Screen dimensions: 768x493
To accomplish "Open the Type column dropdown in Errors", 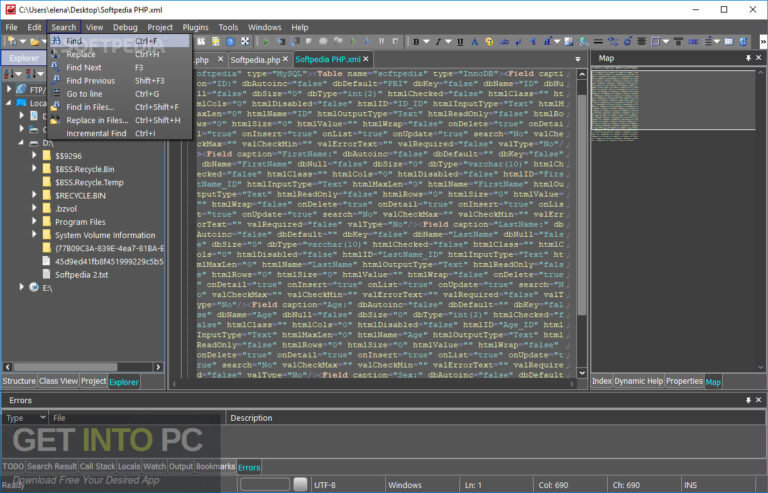I will point(43,417).
